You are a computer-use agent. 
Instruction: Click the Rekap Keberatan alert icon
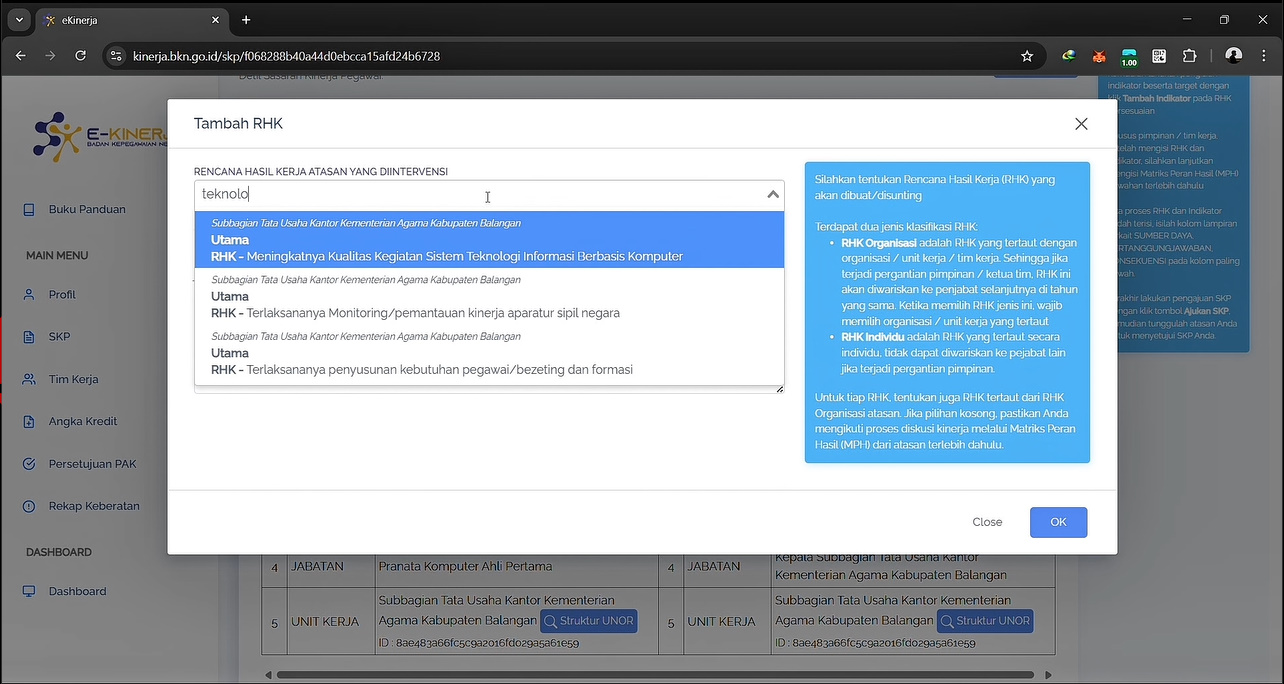click(x=29, y=506)
